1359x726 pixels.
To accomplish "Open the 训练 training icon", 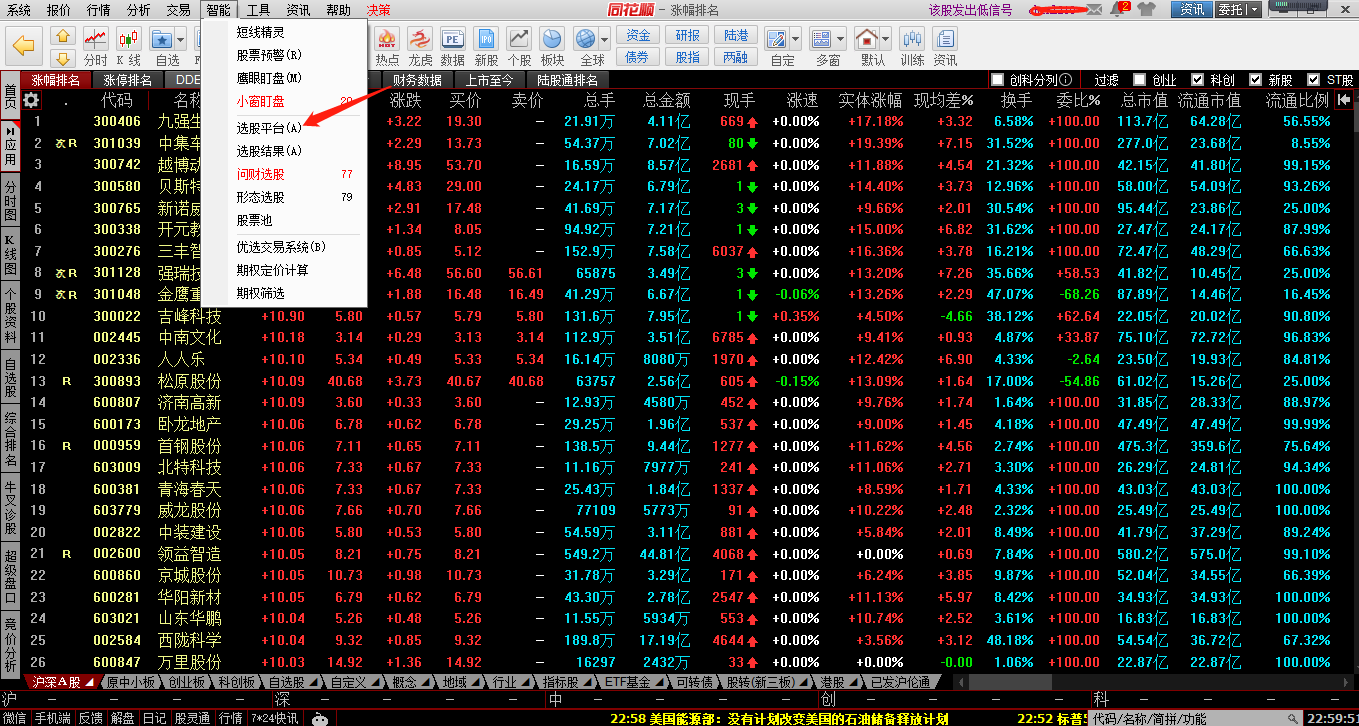I will 911,46.
